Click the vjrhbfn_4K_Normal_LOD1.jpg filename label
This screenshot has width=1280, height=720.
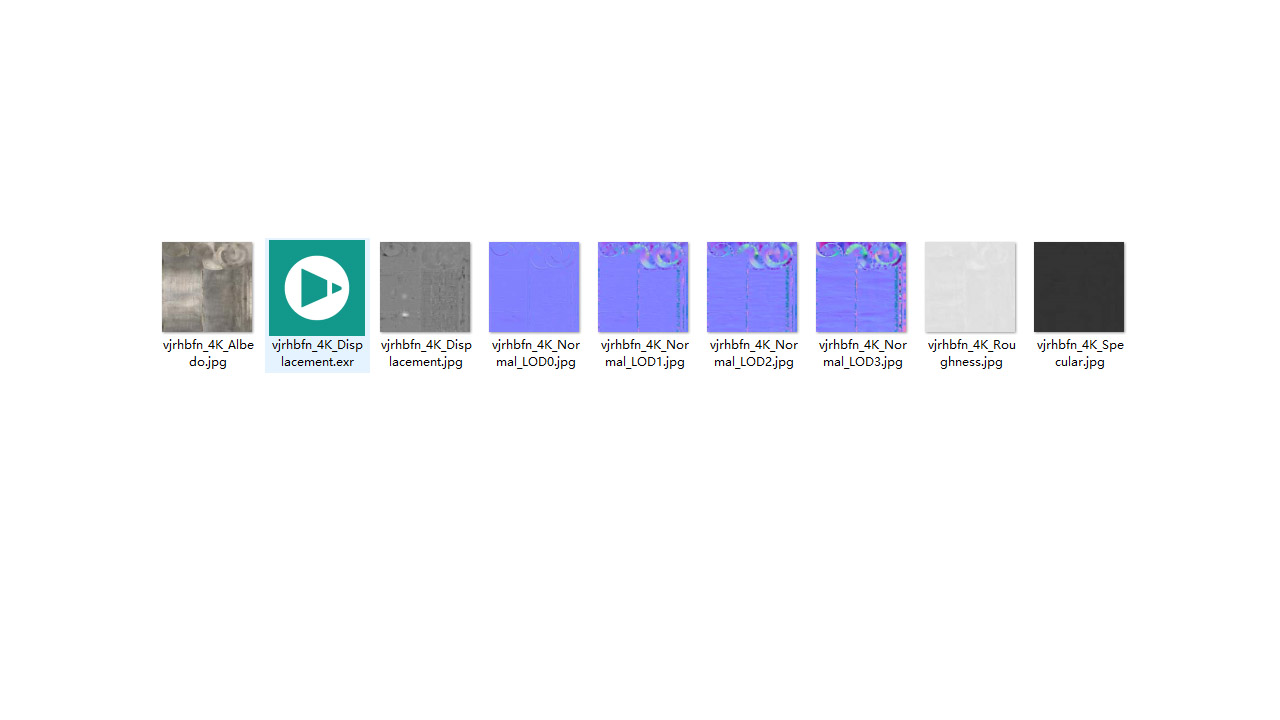pos(644,353)
